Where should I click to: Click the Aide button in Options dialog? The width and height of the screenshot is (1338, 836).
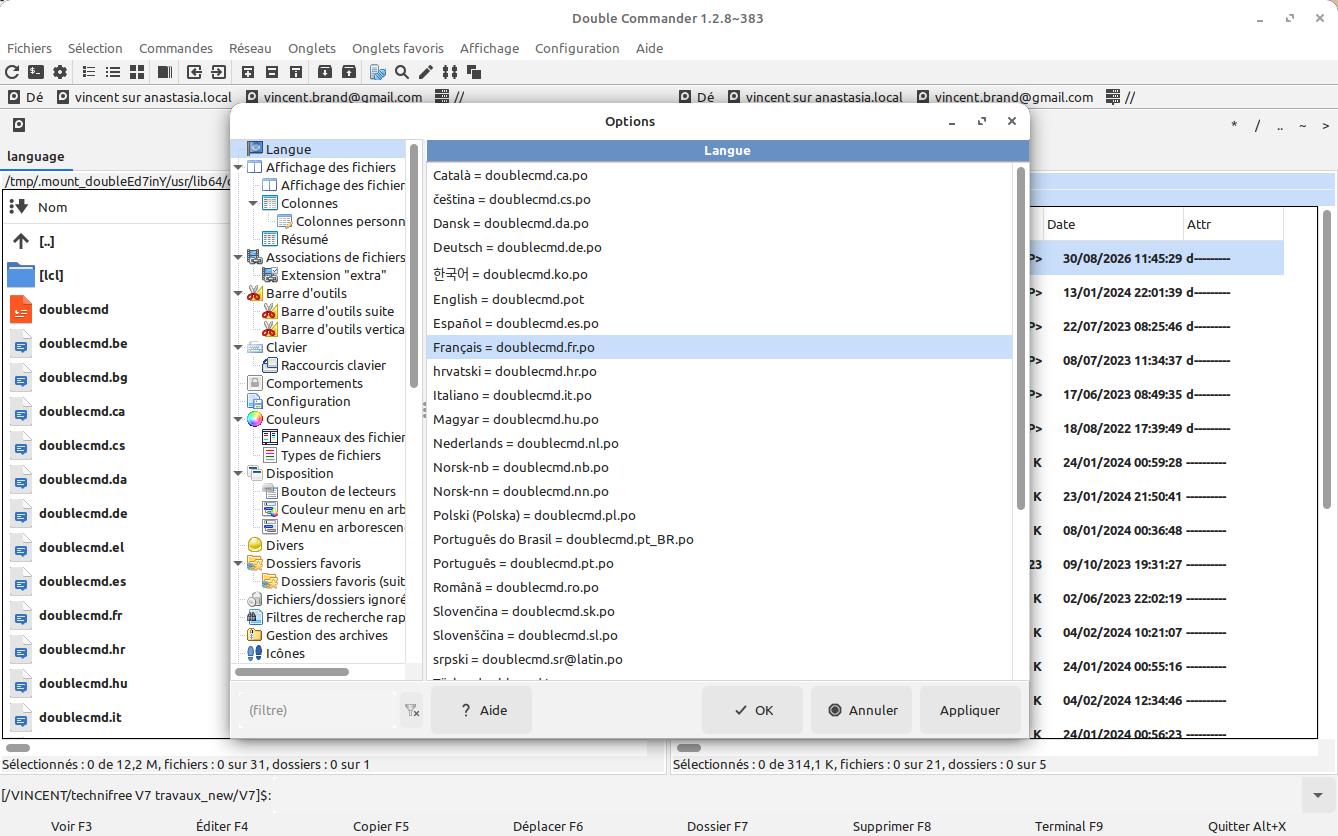(481, 710)
